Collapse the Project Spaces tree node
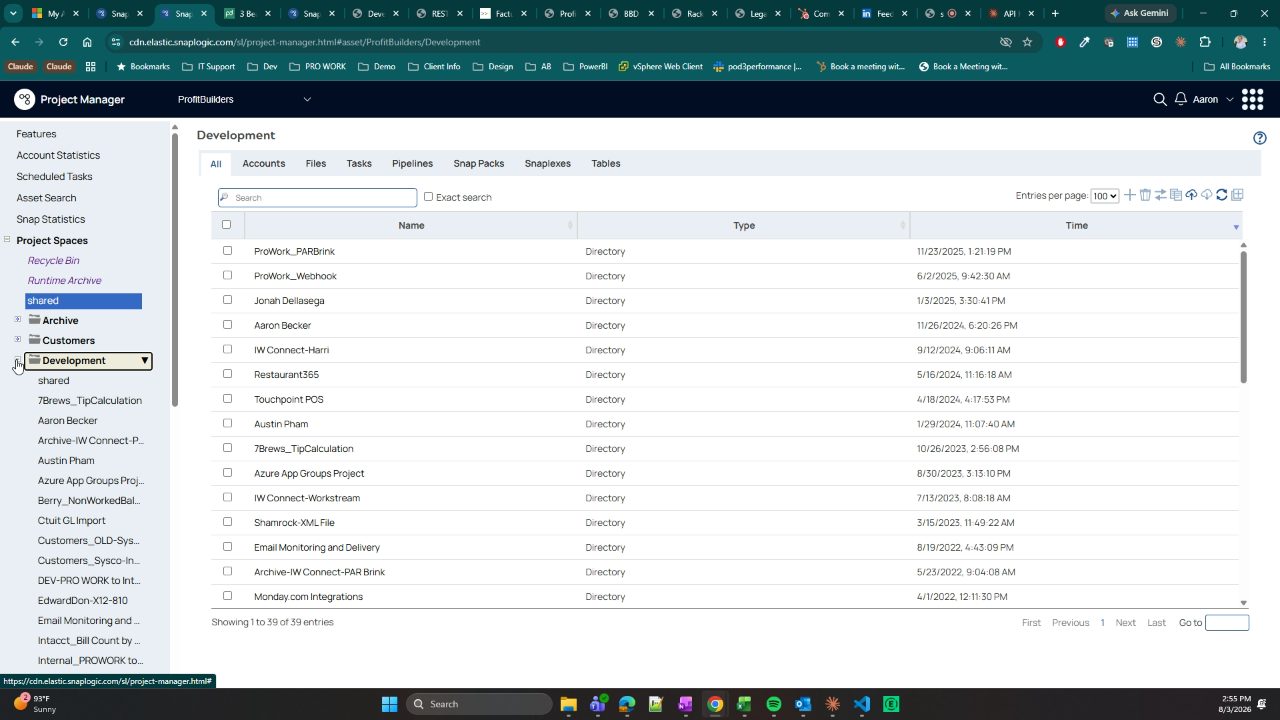This screenshot has height=720, width=1280. coord(7,240)
